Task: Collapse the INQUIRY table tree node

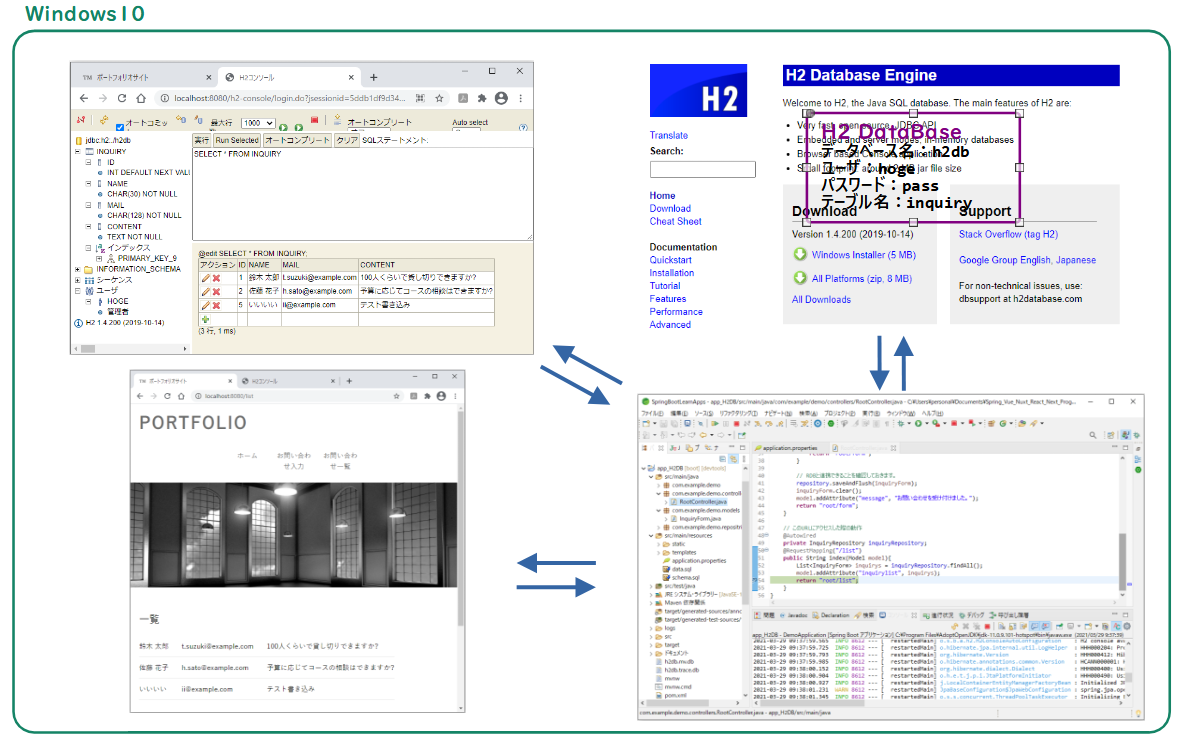Action: click(x=78, y=151)
